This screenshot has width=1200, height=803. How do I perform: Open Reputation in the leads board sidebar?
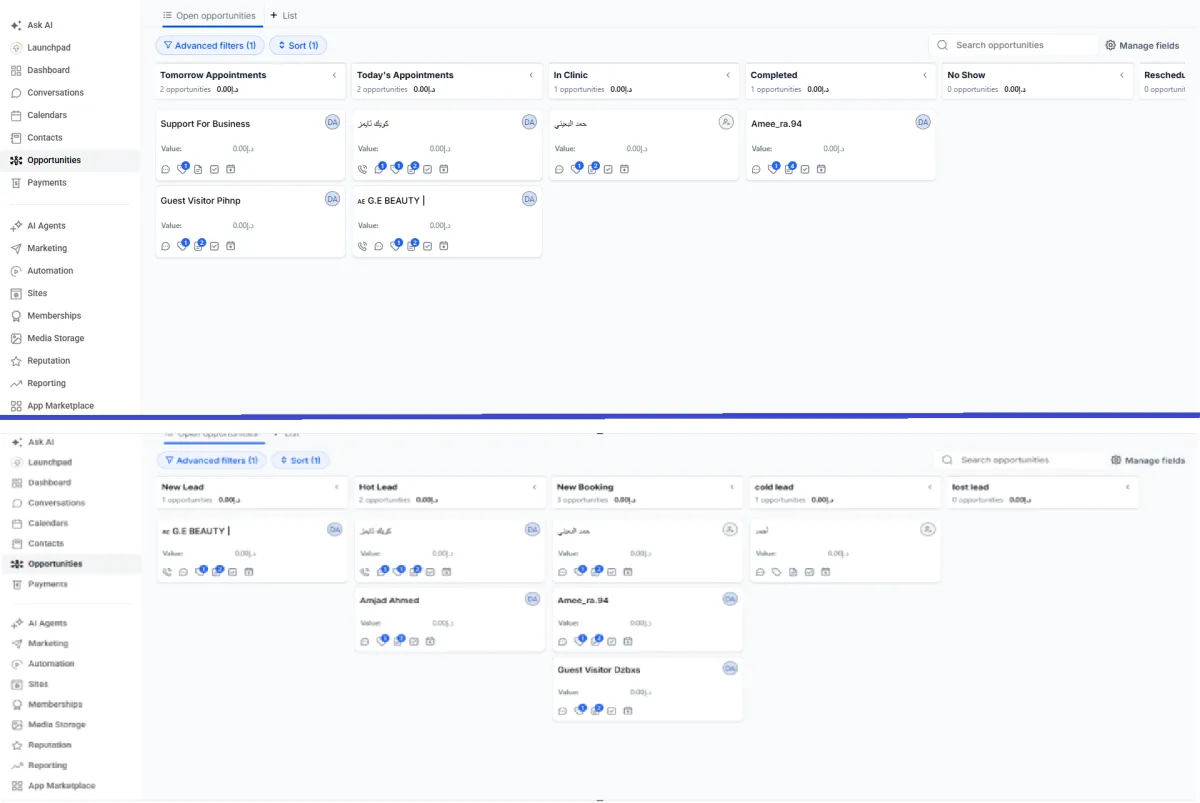pyautogui.click(x=50, y=745)
